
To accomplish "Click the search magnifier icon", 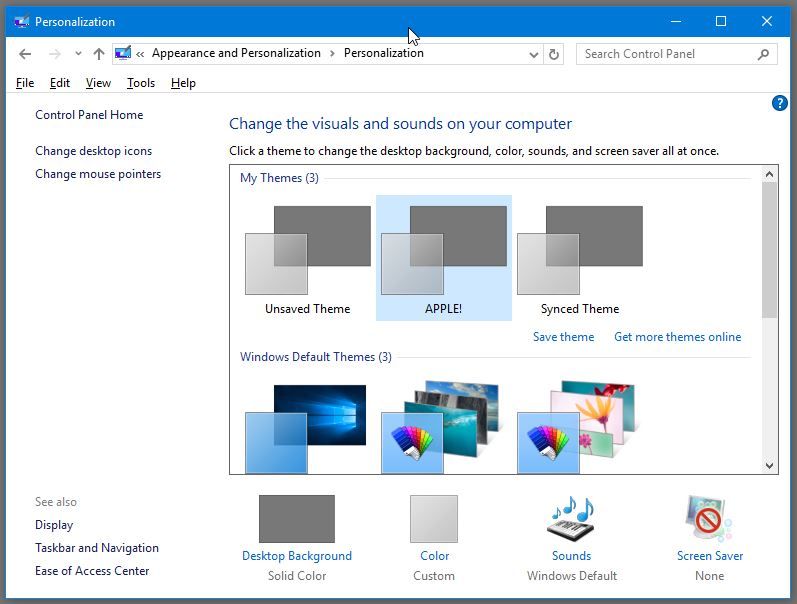I will (764, 54).
